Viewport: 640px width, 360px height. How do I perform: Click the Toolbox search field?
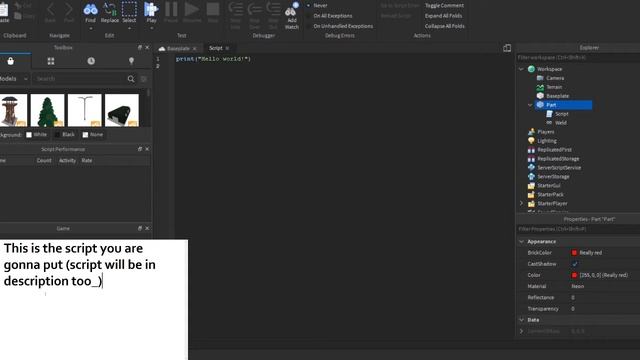tap(80, 78)
